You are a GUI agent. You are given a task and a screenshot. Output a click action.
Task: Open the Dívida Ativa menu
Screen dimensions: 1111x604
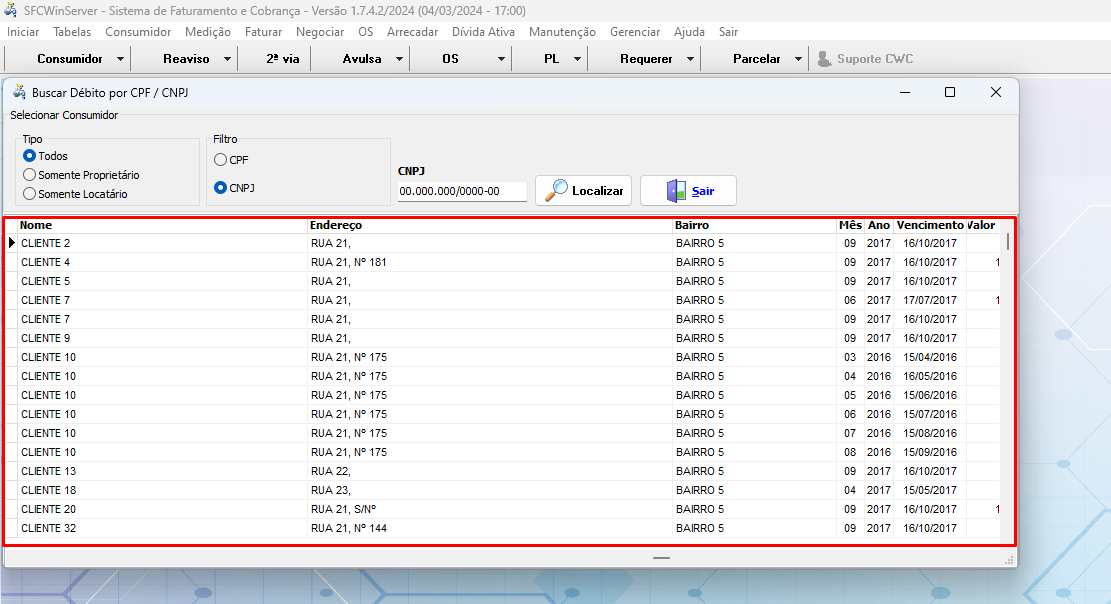(483, 32)
